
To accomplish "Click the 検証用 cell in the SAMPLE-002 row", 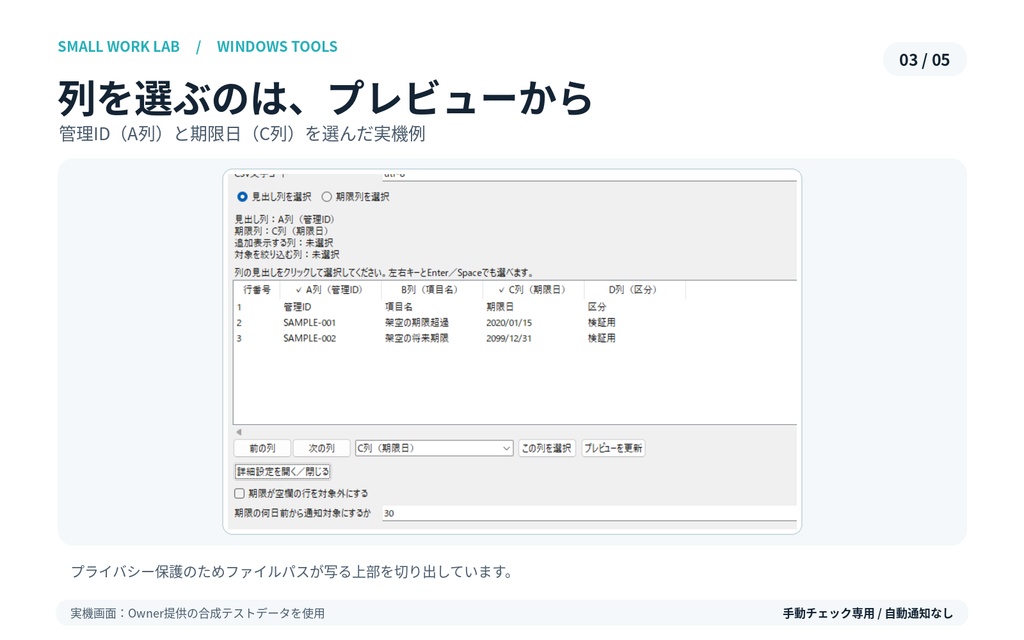I will point(601,338).
